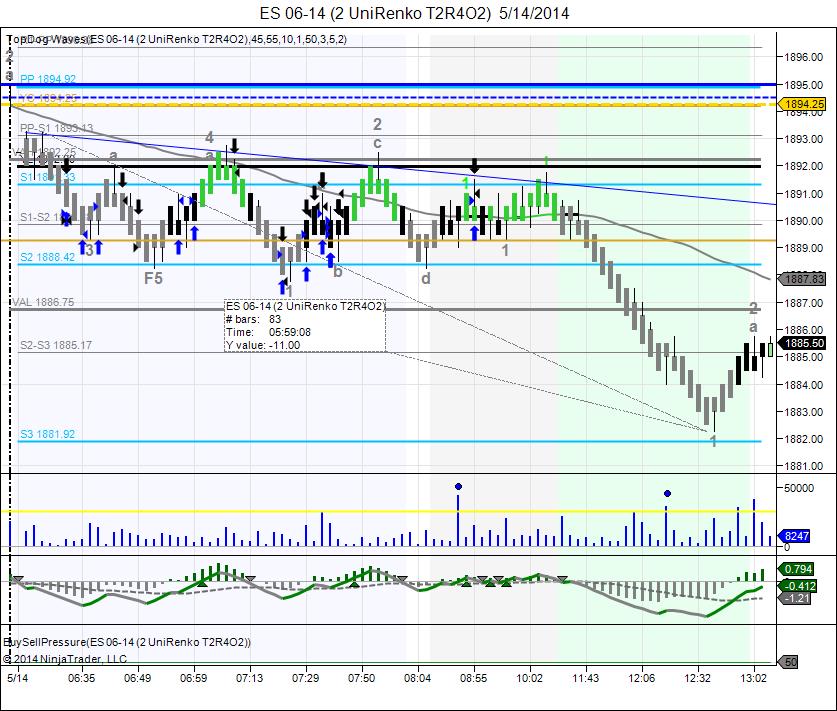Click the 06:35 time axis label

[82, 678]
